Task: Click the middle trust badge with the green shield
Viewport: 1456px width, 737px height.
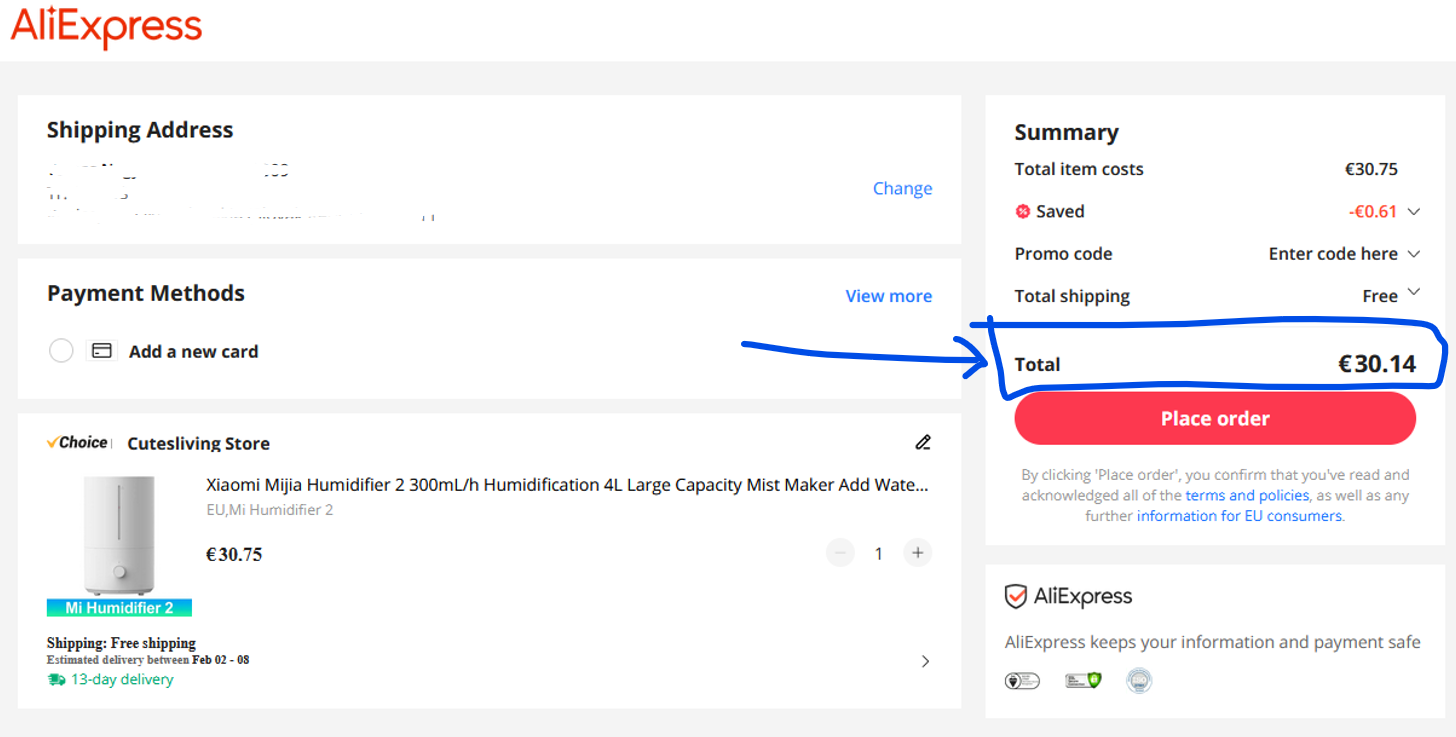Action: click(x=1083, y=681)
